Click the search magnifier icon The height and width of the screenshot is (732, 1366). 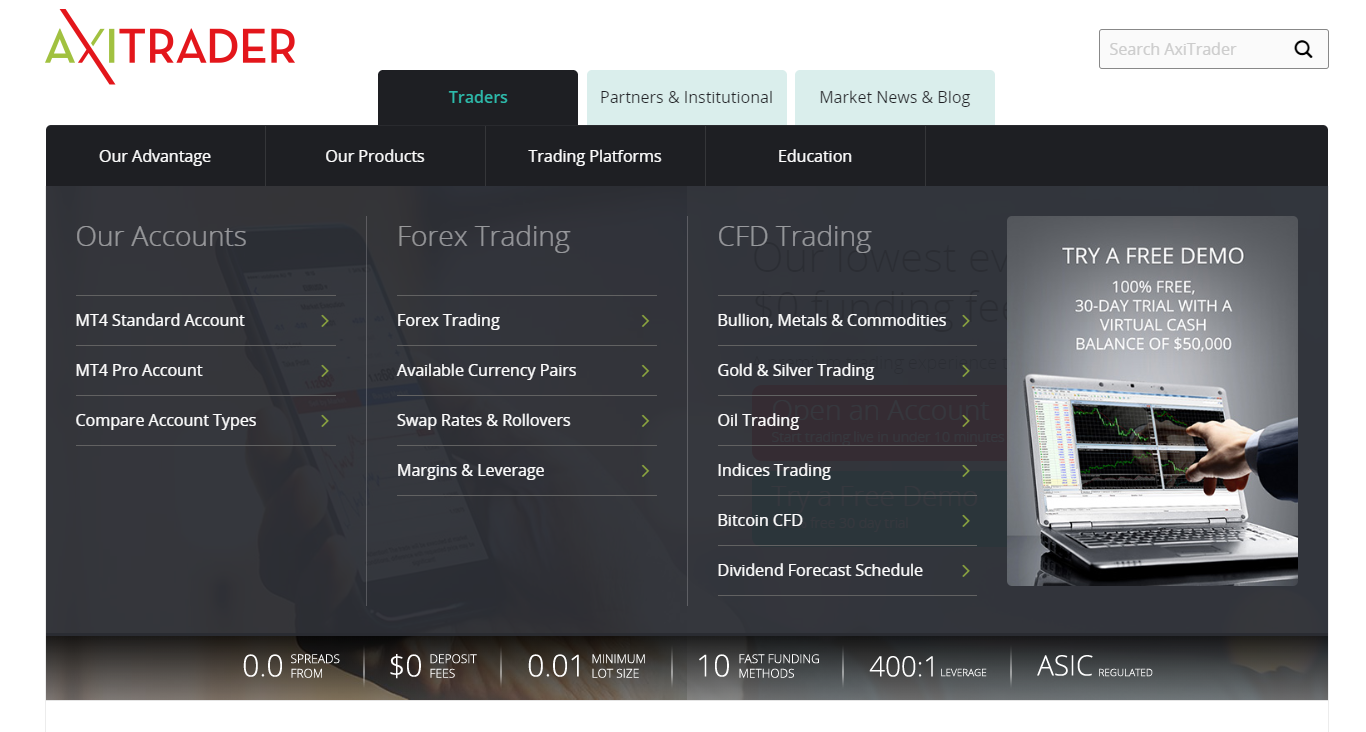tap(1303, 49)
